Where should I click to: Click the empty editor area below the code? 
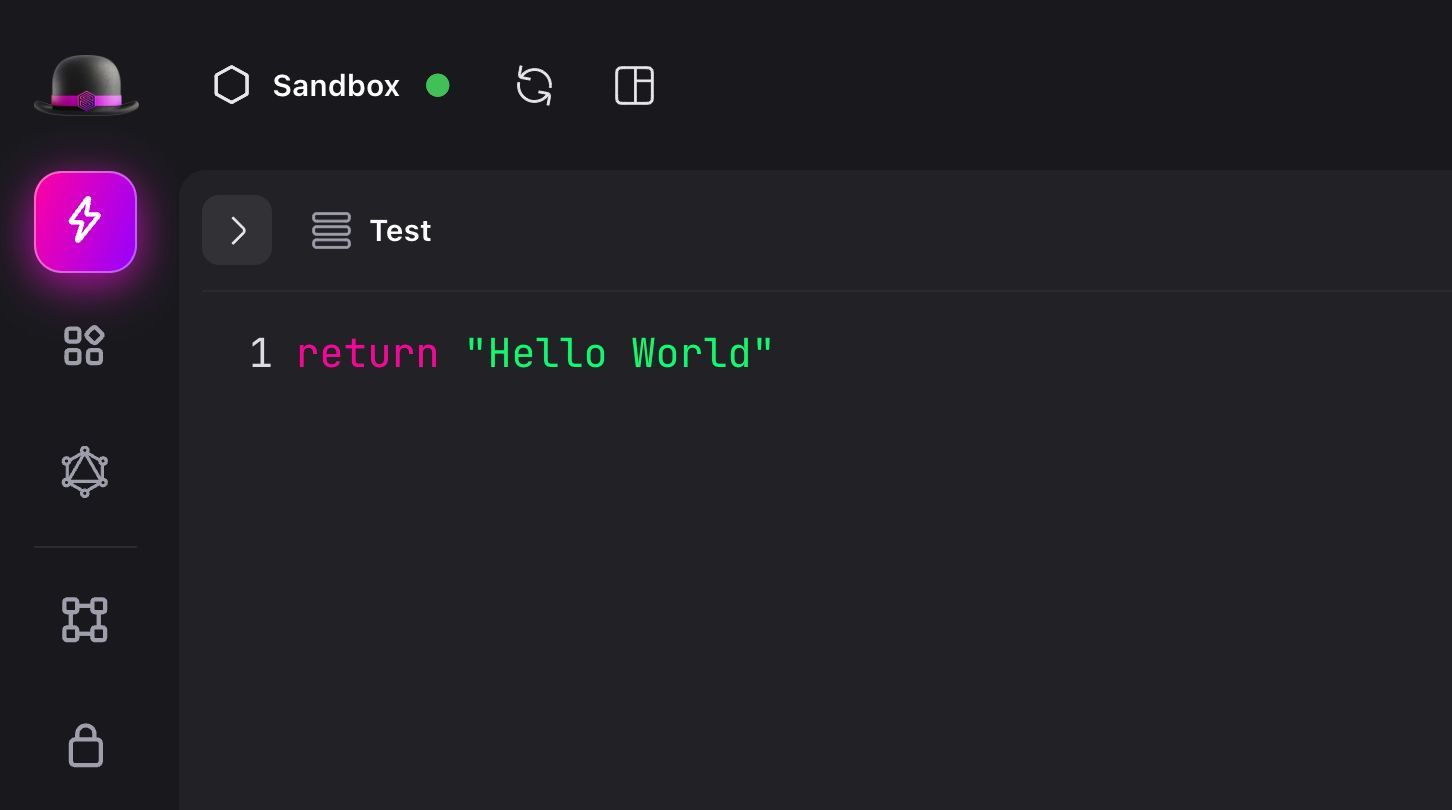click(x=800, y=580)
